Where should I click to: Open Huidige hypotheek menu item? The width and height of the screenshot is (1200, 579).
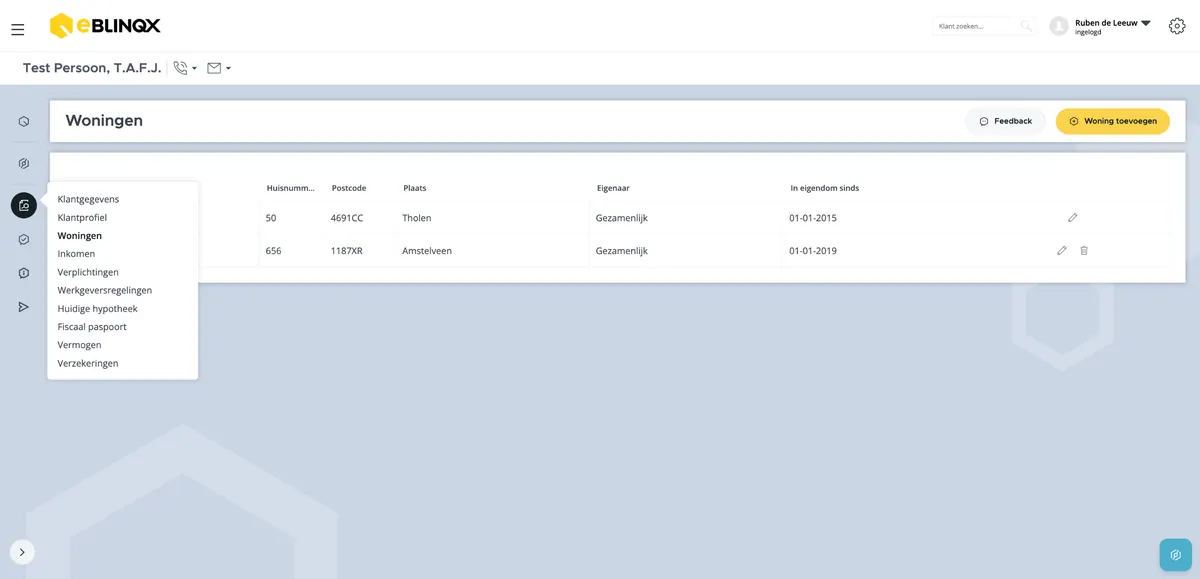pyautogui.click(x=98, y=309)
